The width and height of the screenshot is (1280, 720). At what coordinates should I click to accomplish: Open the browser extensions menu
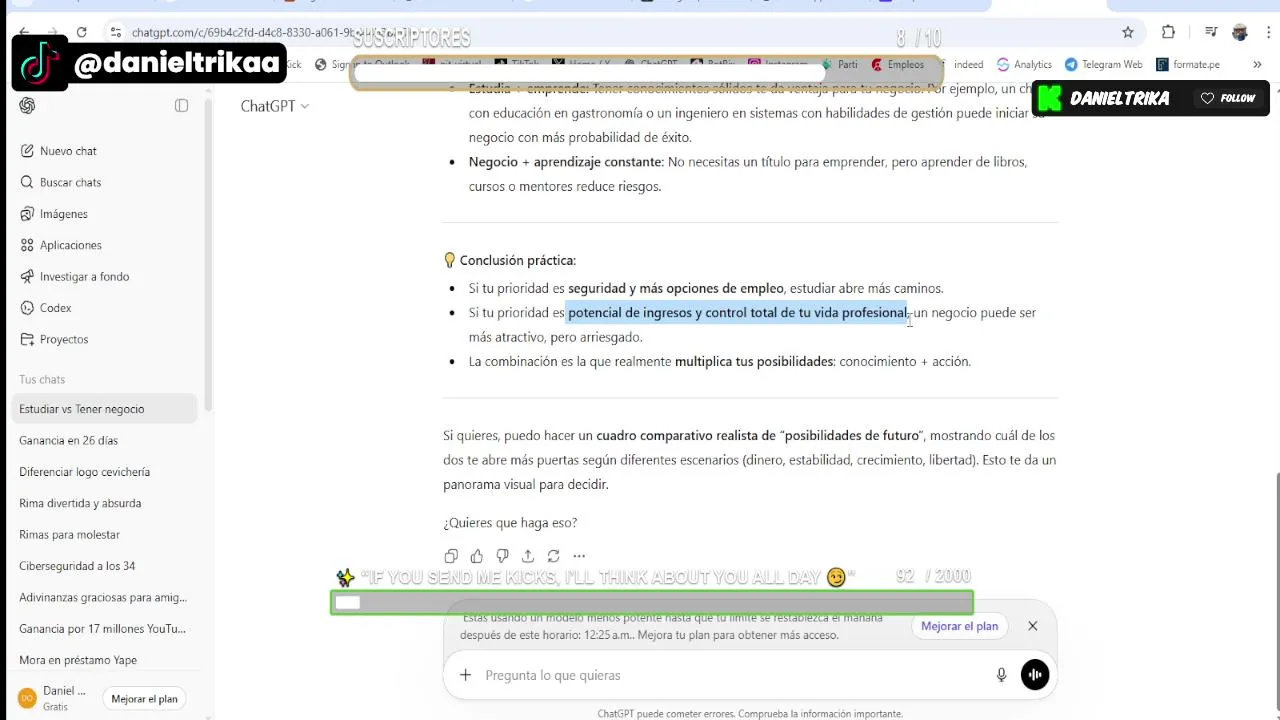[x=1168, y=32]
